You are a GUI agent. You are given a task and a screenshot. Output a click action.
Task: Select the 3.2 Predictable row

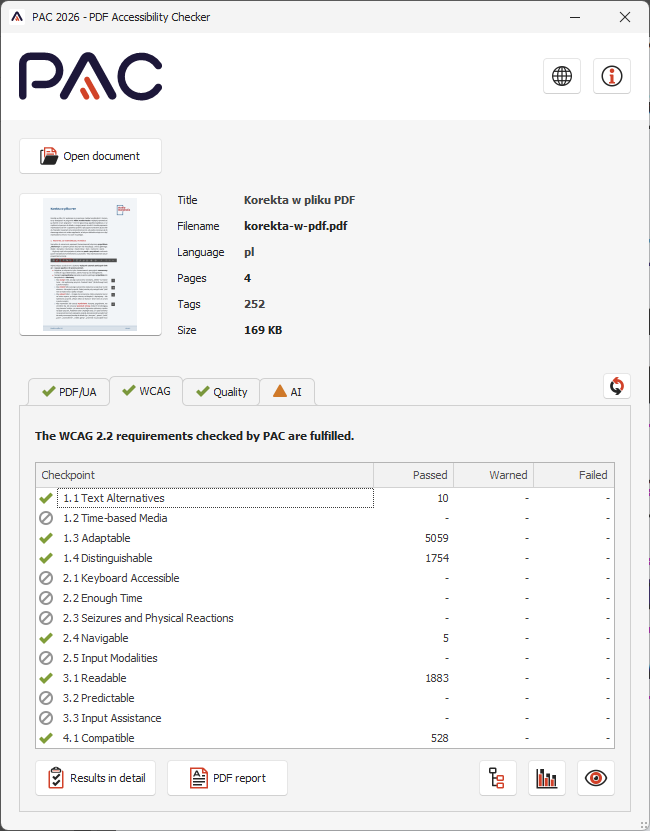[325, 698]
